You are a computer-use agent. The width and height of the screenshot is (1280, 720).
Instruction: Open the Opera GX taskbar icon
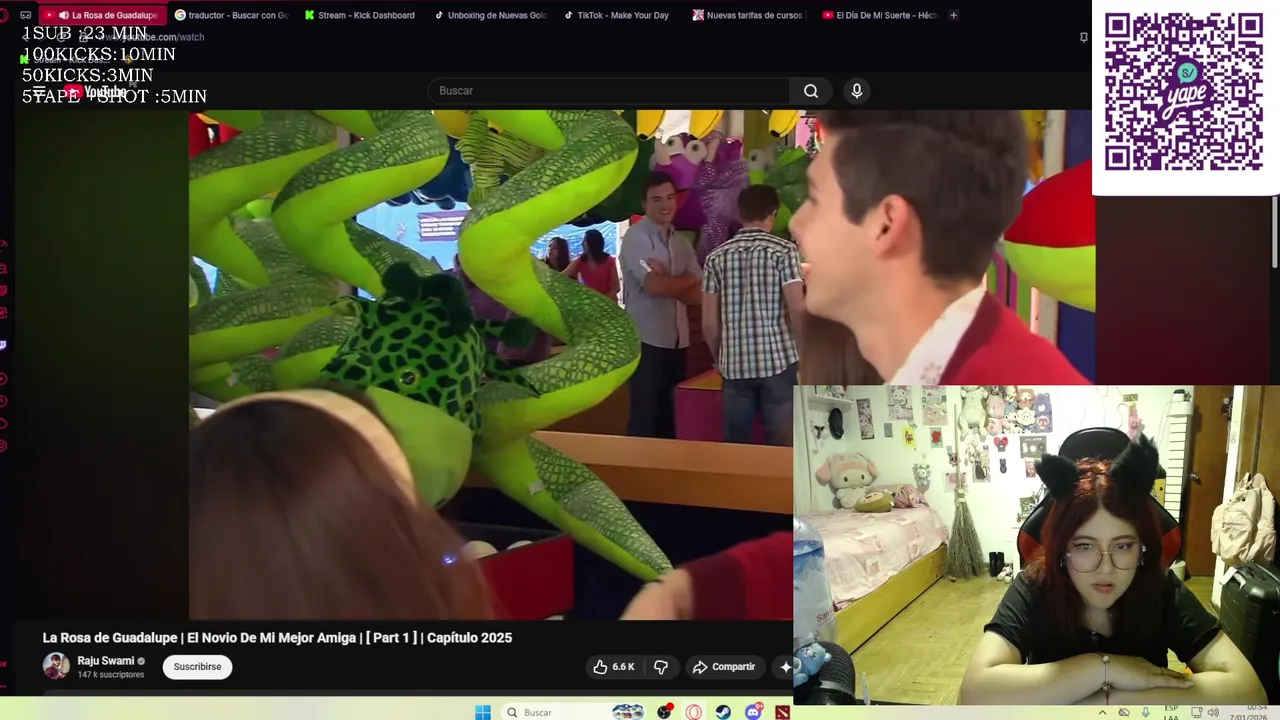pos(693,712)
